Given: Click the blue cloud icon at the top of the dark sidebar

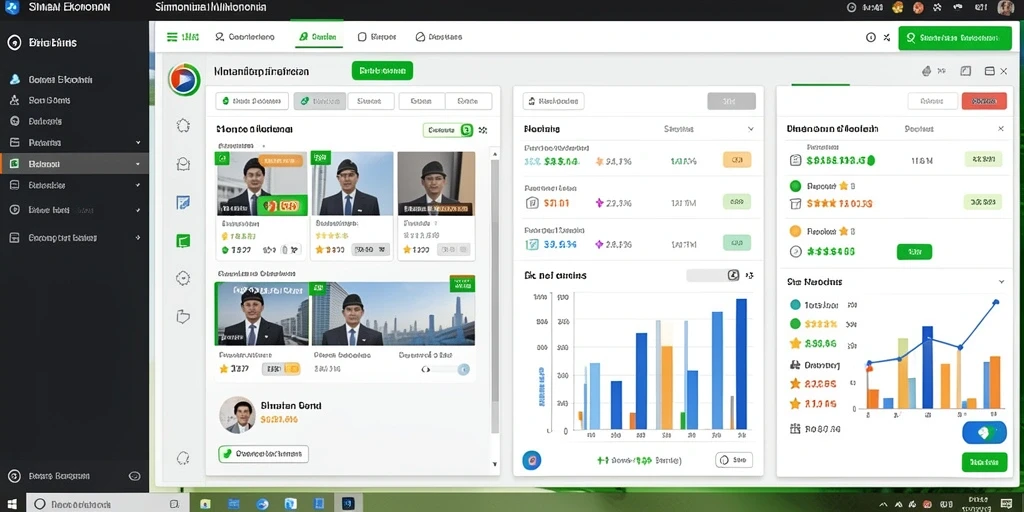Looking at the screenshot, I should click(14, 80).
